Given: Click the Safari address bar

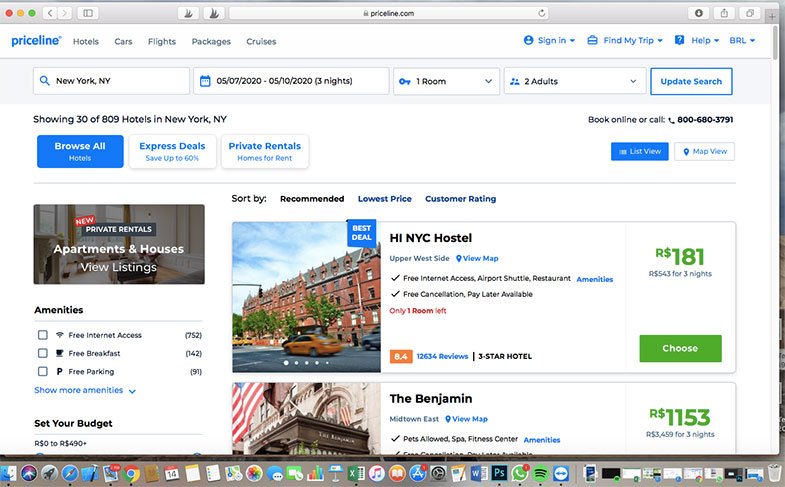Looking at the screenshot, I should (x=388, y=13).
